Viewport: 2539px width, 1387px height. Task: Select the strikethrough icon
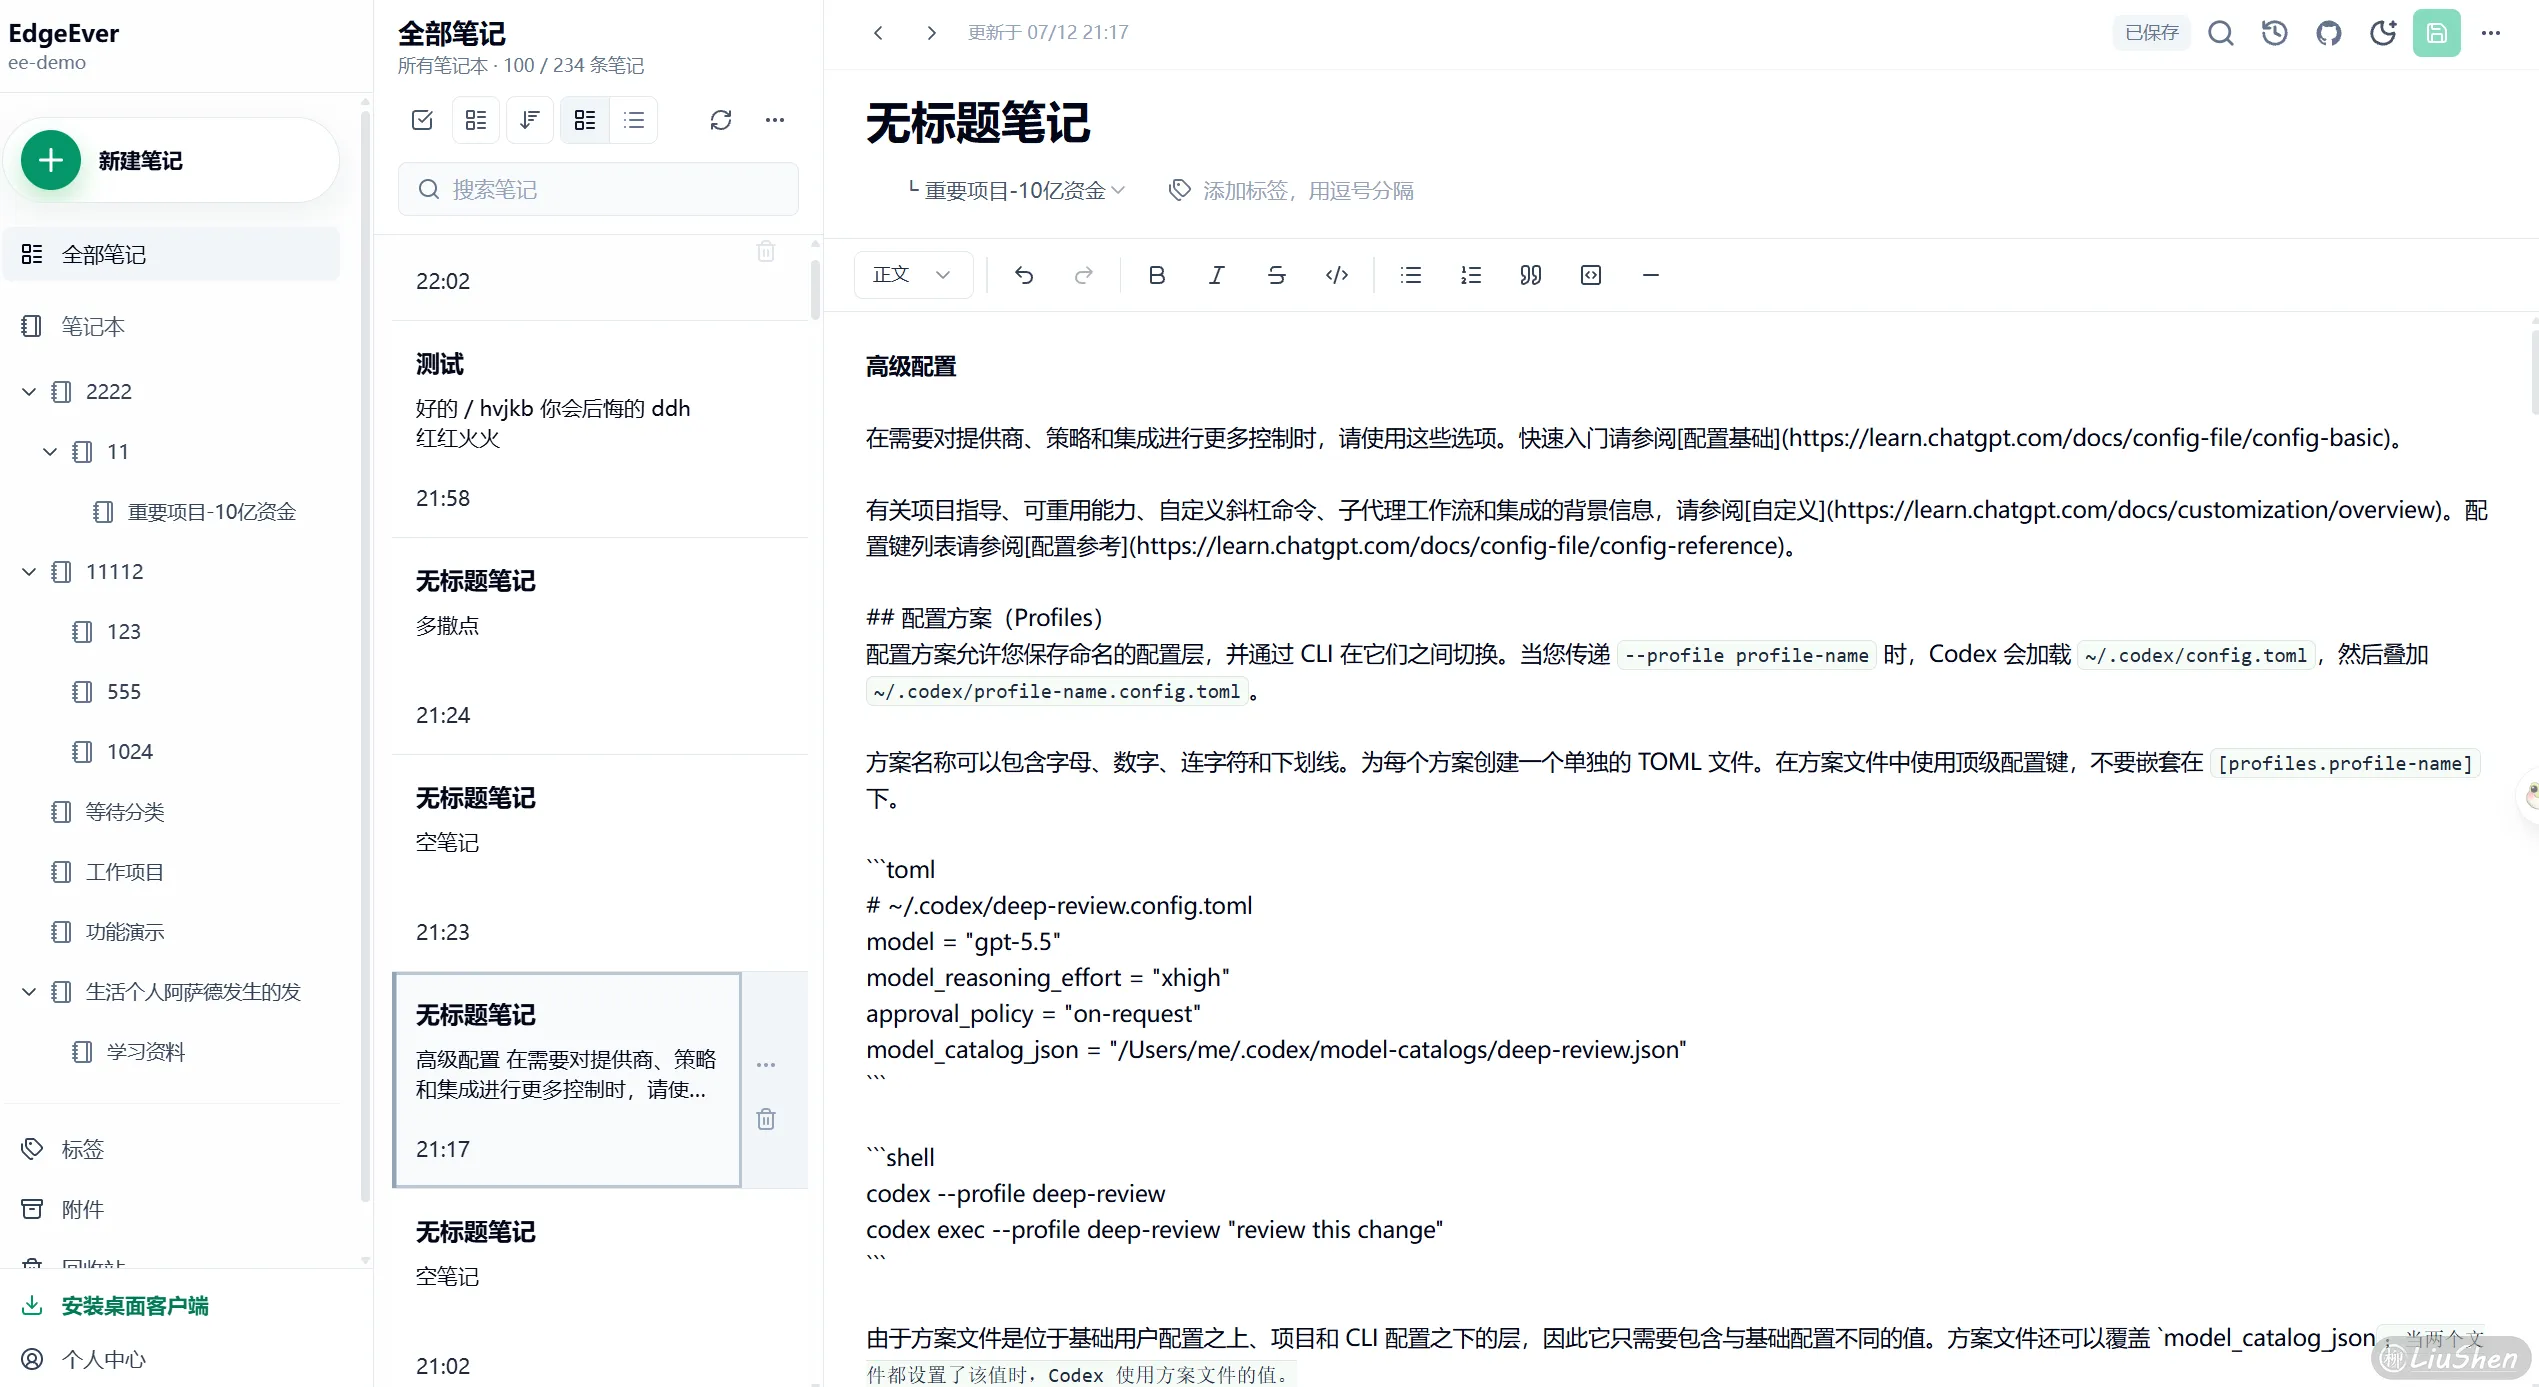click(x=1276, y=275)
